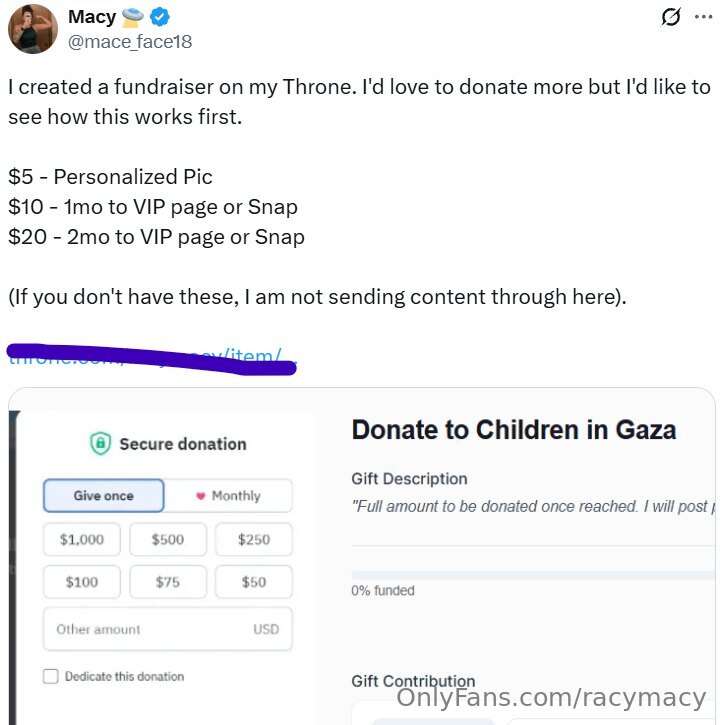This screenshot has width=720, height=725.
Task: Open Macy's profile avatar picture
Action: [33, 29]
